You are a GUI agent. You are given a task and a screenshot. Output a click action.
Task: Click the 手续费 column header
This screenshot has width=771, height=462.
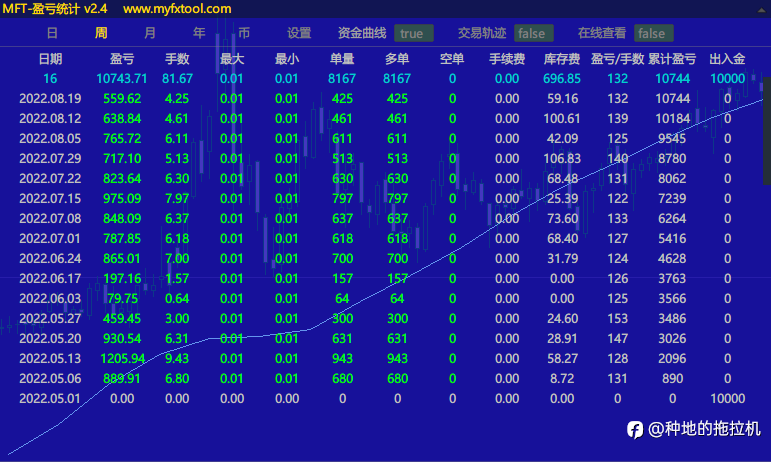click(507, 59)
